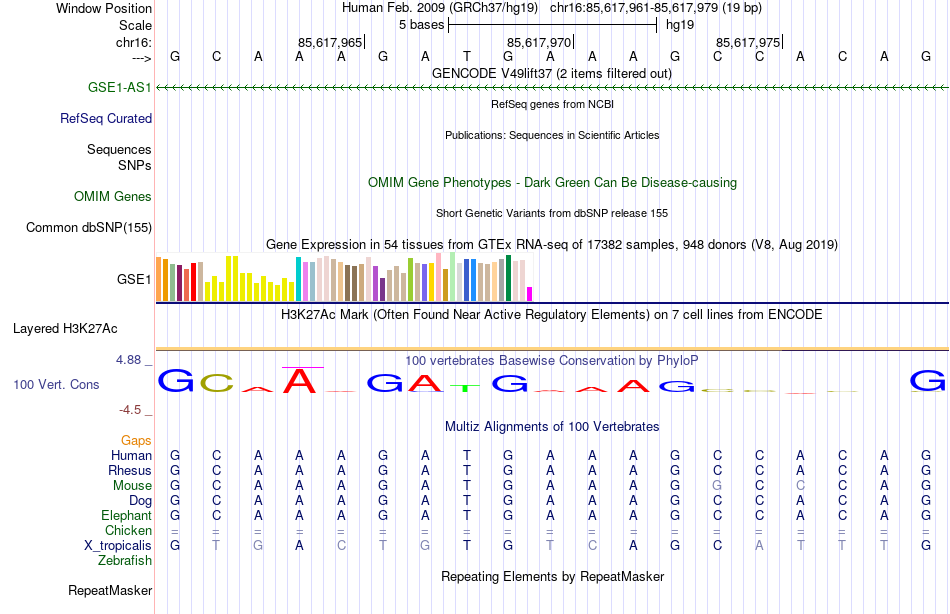Click the 5 bases scale bar
Image resolution: width=950 pixels, height=614 pixels.
click(553, 25)
